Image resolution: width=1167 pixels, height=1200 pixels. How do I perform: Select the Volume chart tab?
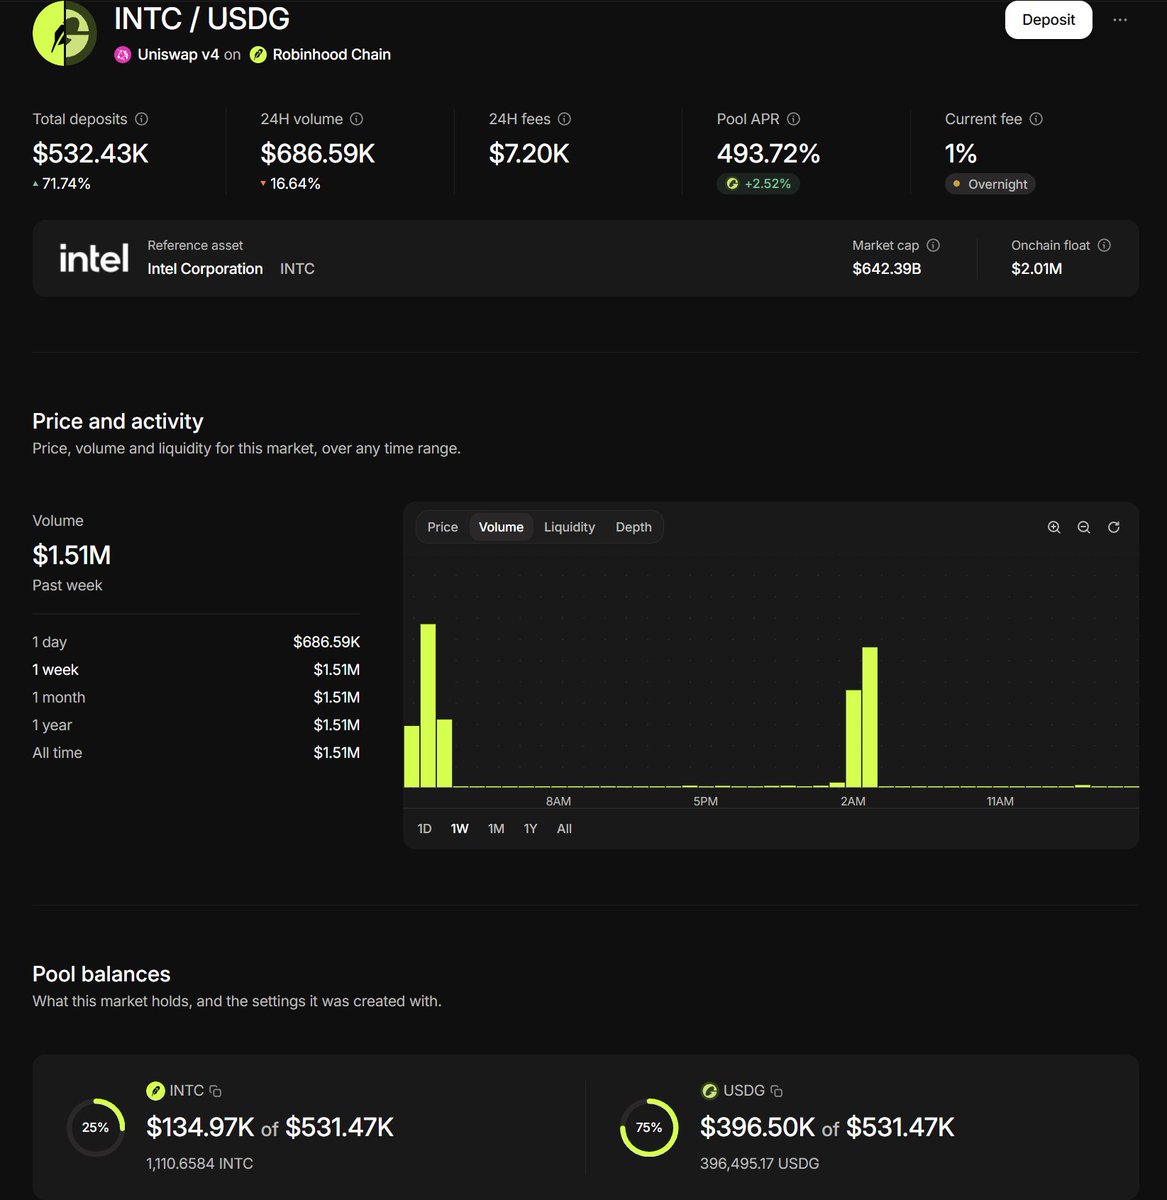(x=501, y=527)
